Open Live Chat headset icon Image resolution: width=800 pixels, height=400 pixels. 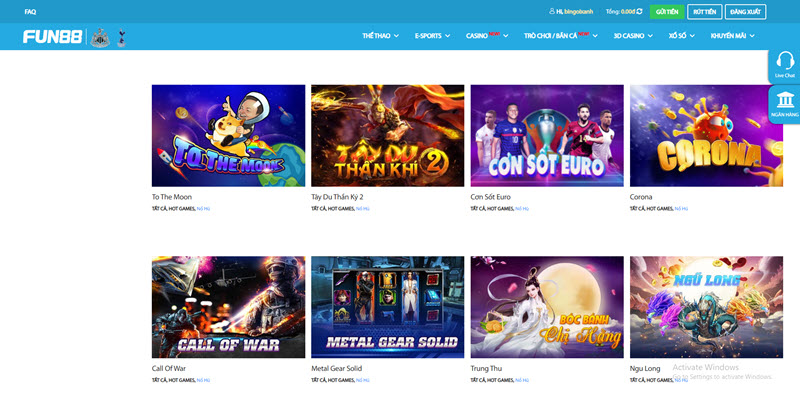point(785,61)
